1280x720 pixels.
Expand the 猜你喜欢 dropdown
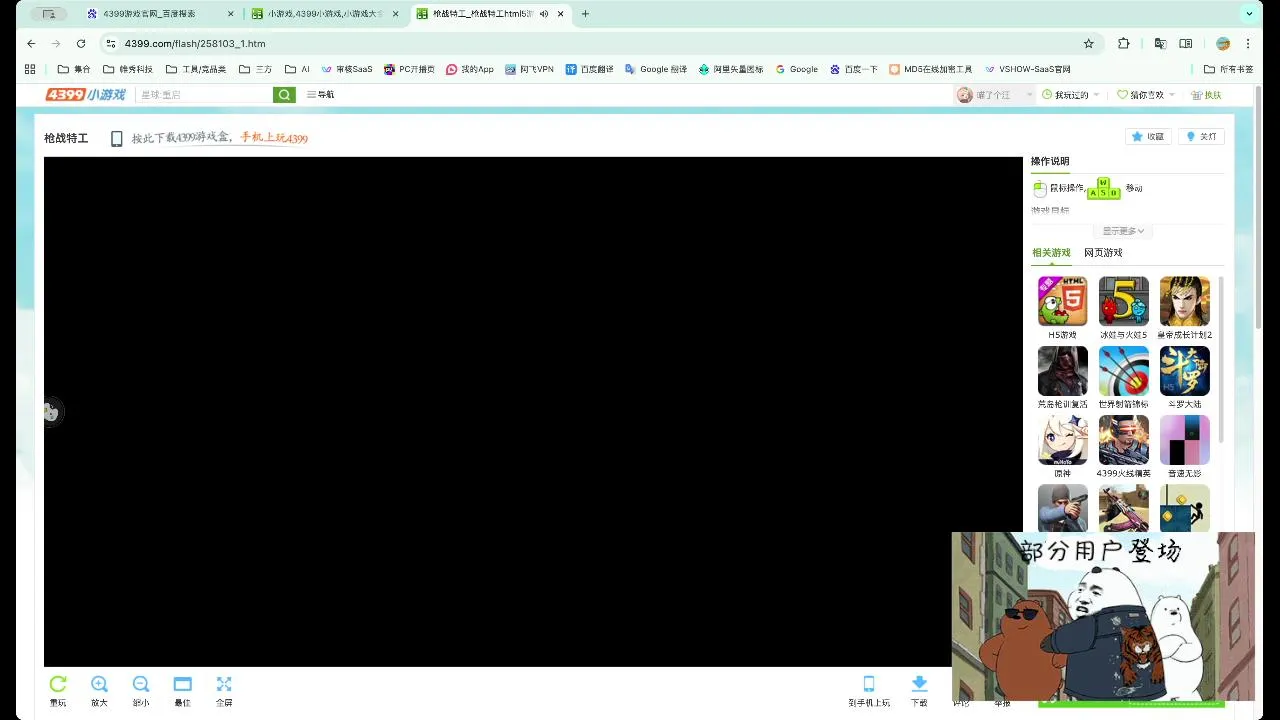click(x=1146, y=95)
